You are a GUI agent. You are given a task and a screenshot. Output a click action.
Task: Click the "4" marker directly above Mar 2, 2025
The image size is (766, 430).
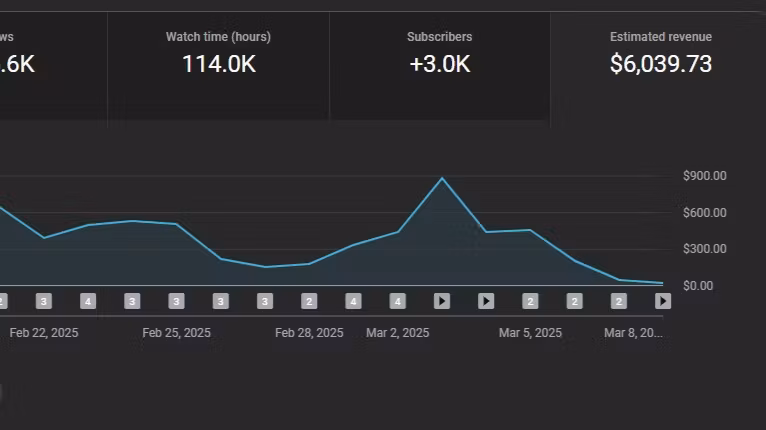pyautogui.click(x=397, y=301)
